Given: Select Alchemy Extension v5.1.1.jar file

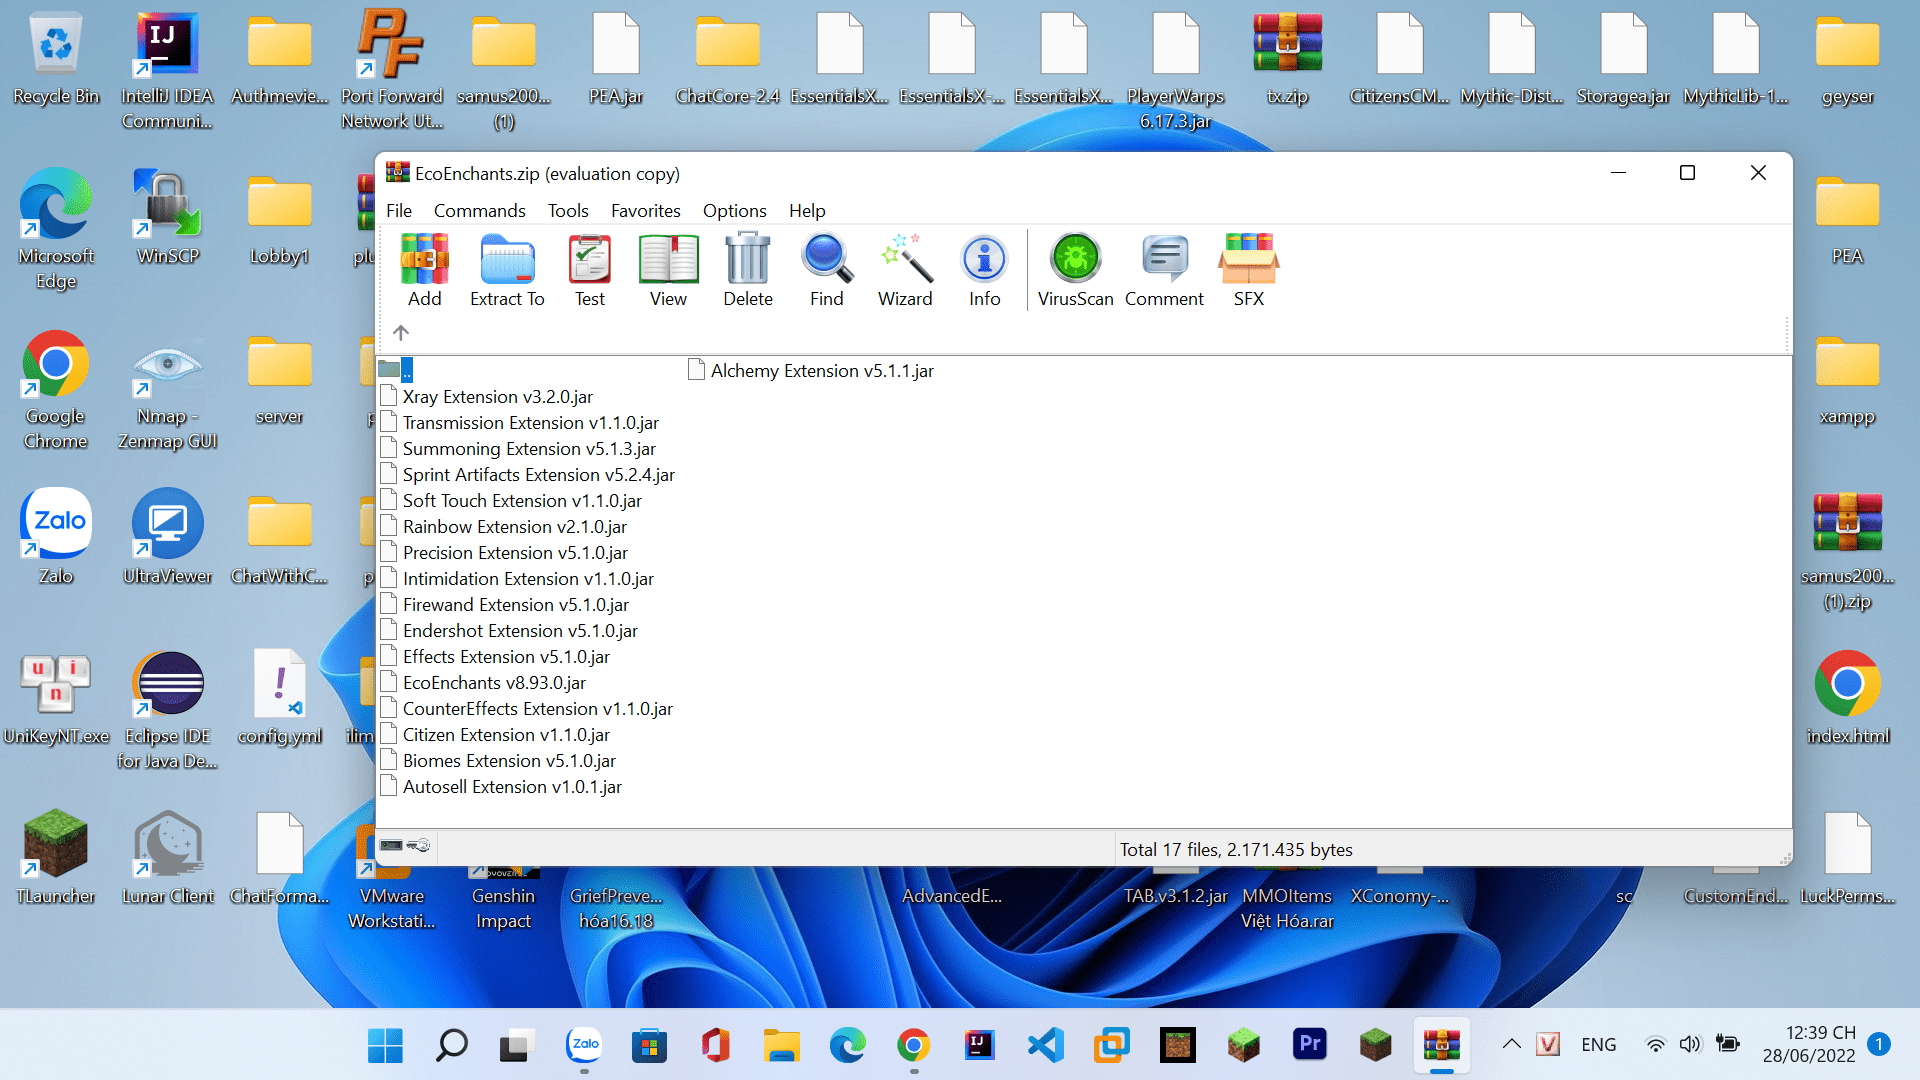Looking at the screenshot, I should coord(821,371).
